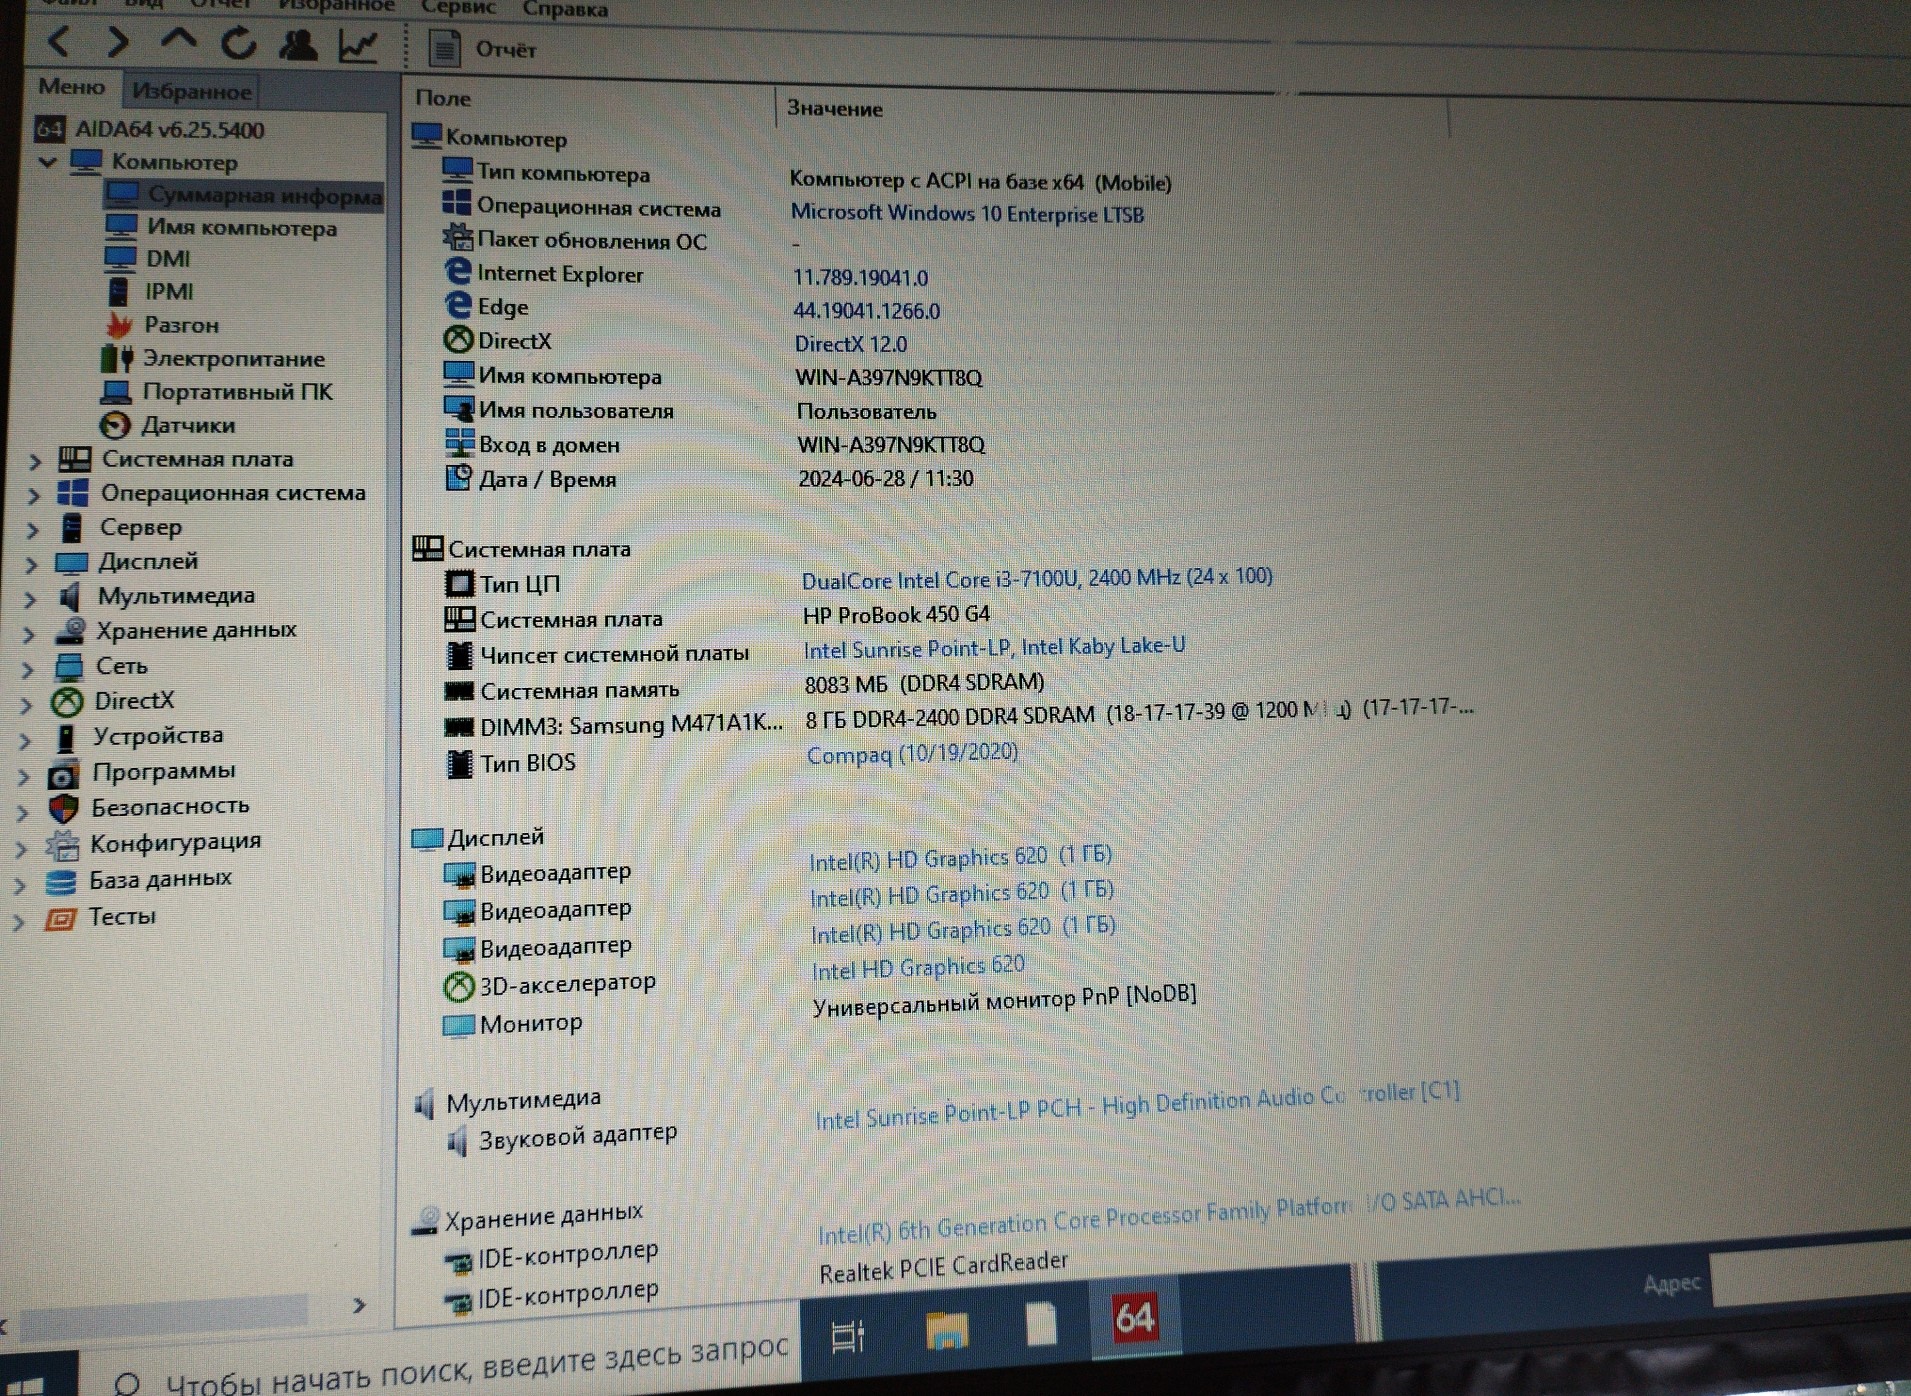Open DualCore Intel Core i3-7100U link
Image resolution: width=1911 pixels, height=1396 pixels.
click(1037, 578)
